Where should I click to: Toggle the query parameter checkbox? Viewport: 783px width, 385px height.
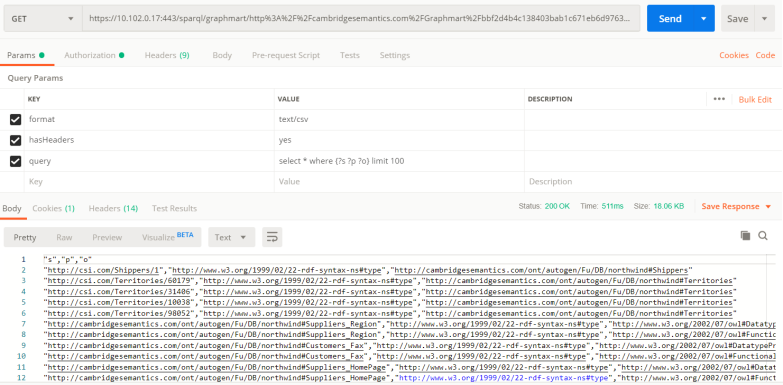tap(15, 161)
